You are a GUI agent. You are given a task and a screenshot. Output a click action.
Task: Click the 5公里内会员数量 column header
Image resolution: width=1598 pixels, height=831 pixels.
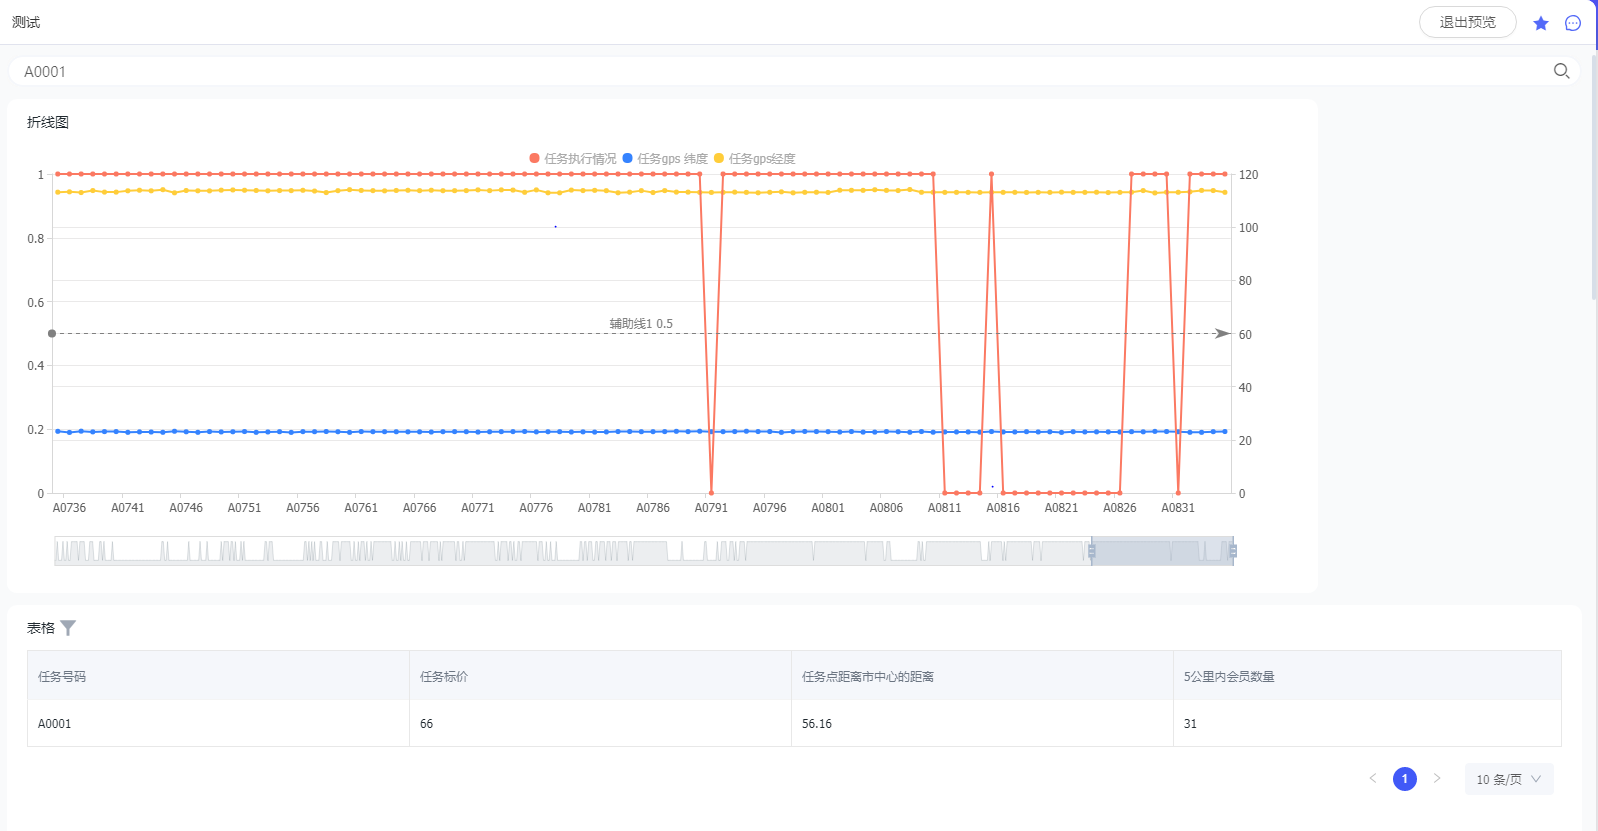(1229, 677)
